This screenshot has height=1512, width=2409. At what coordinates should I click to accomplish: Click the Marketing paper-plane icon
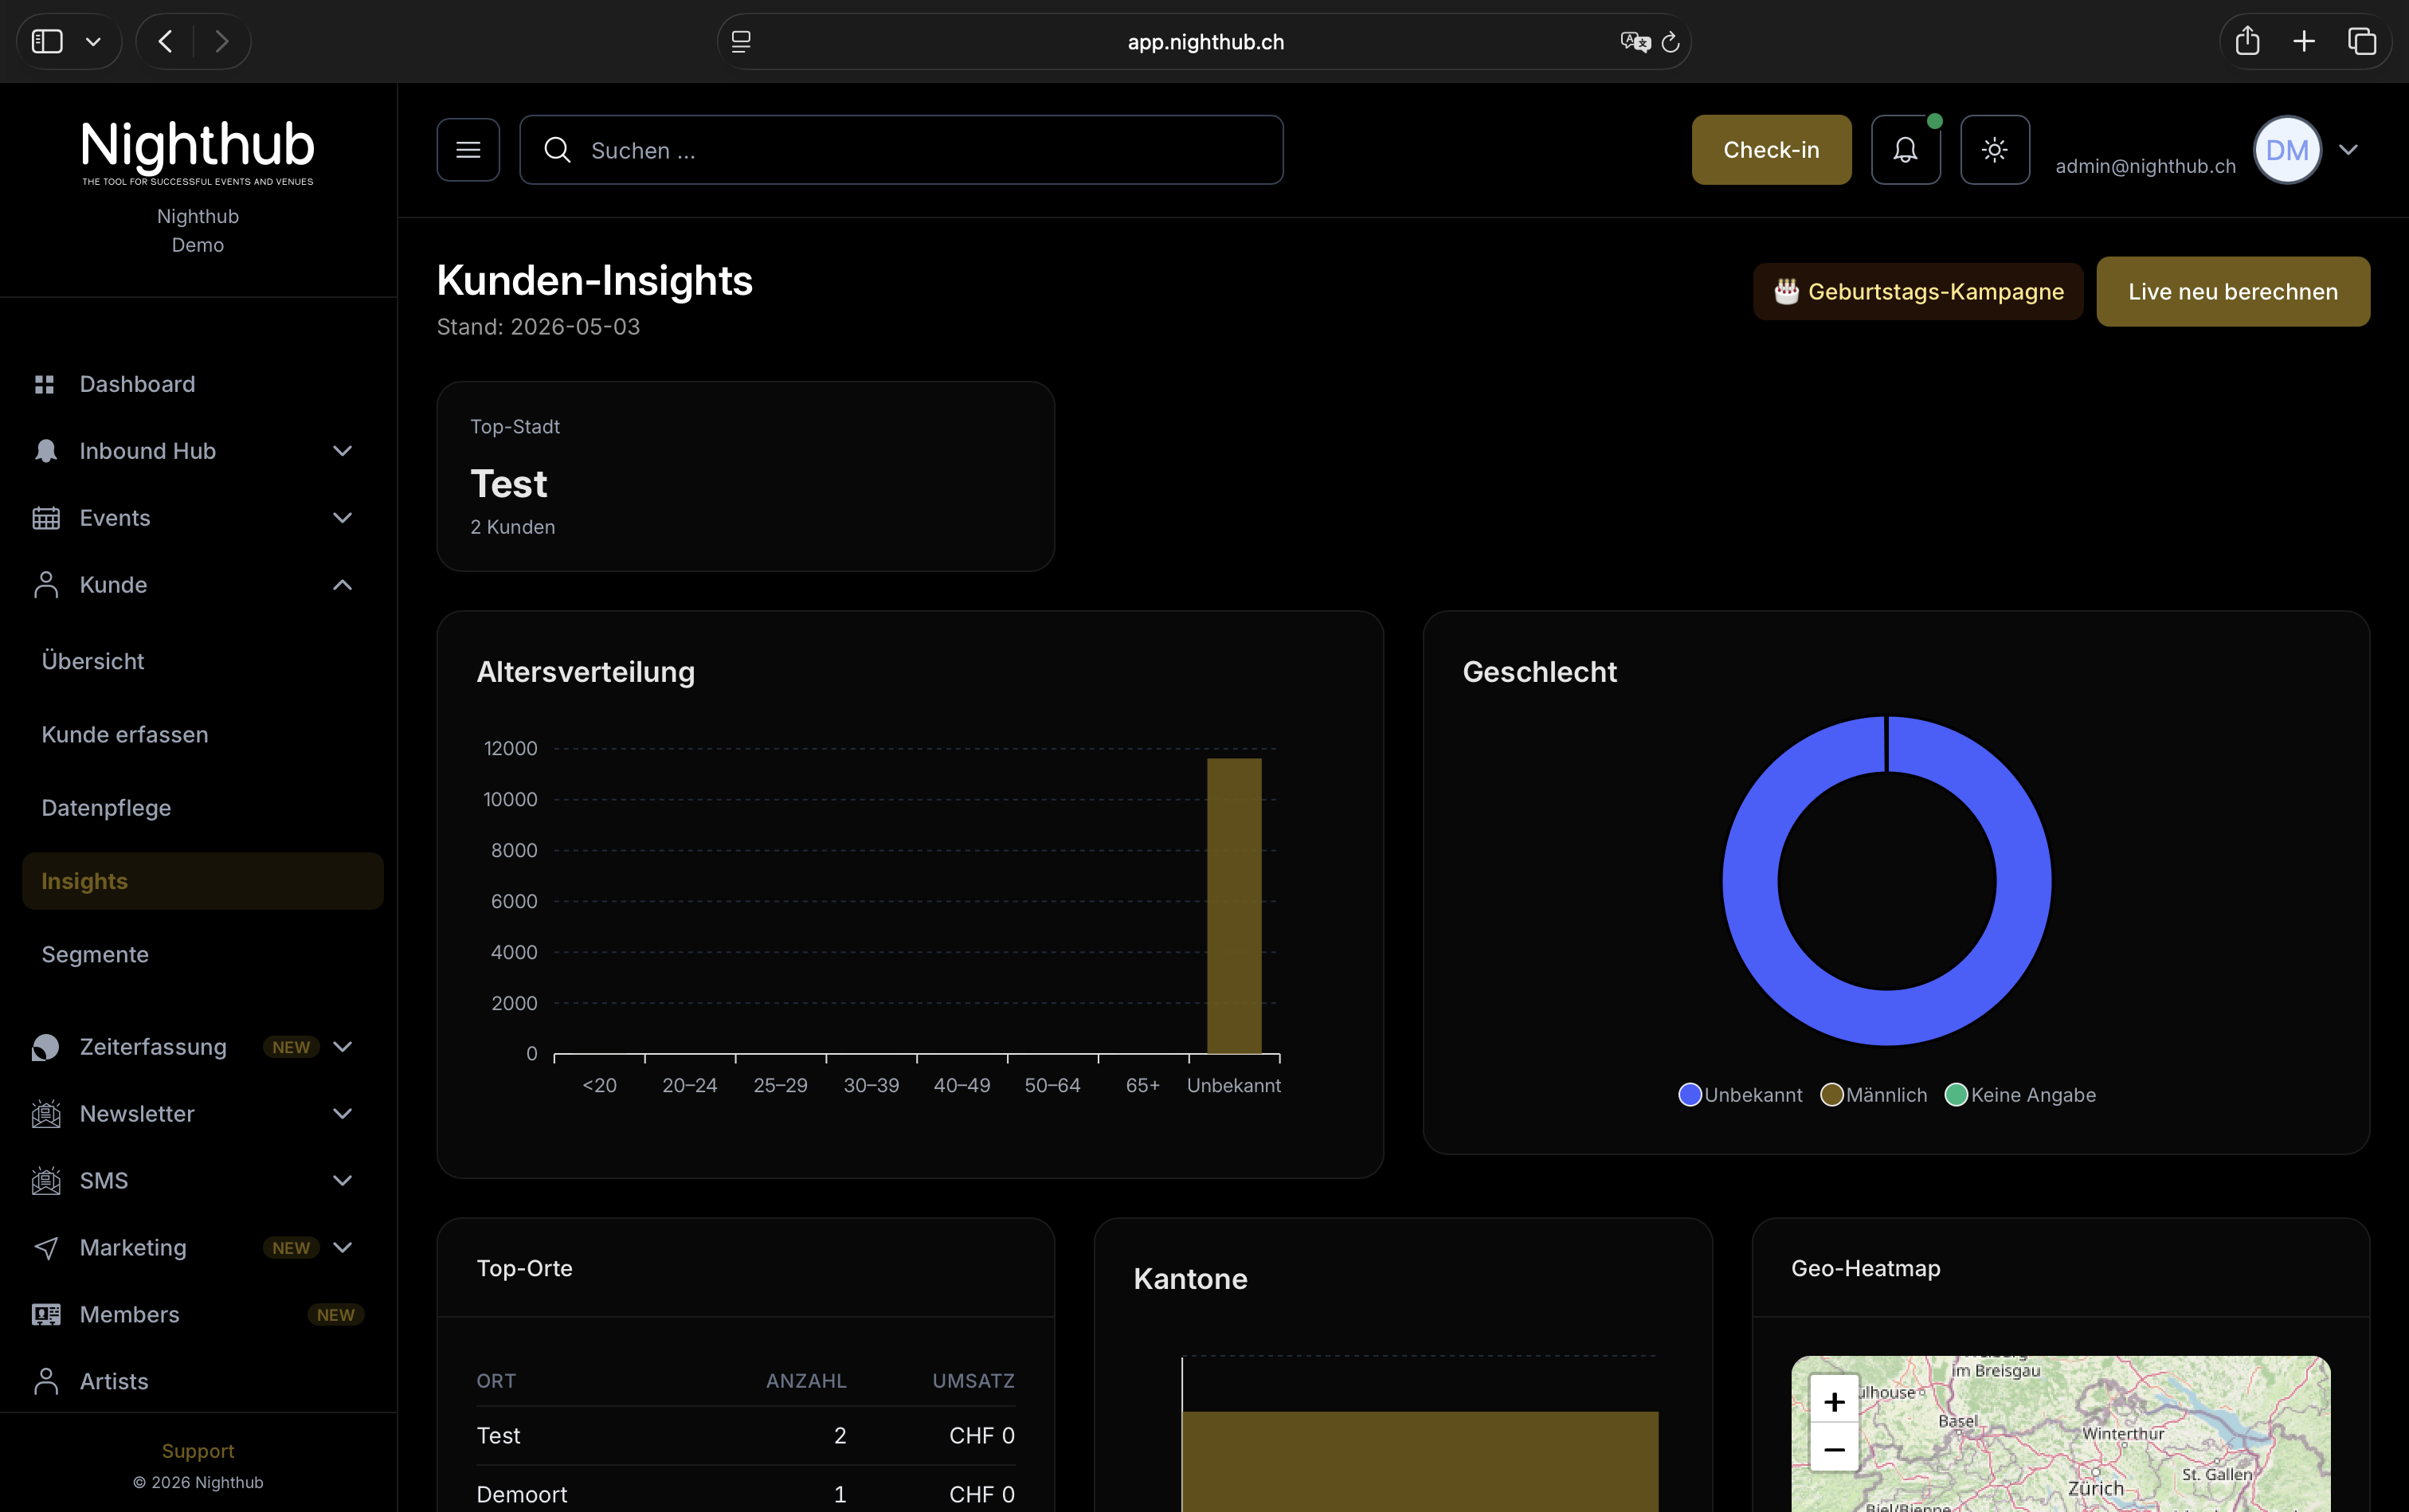pos(46,1248)
